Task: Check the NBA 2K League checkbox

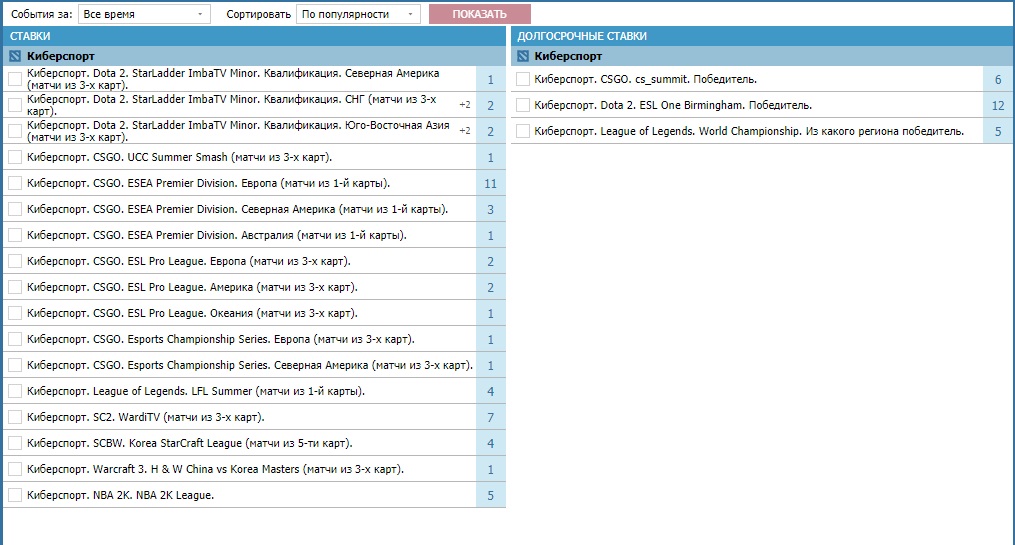Action: [15, 495]
